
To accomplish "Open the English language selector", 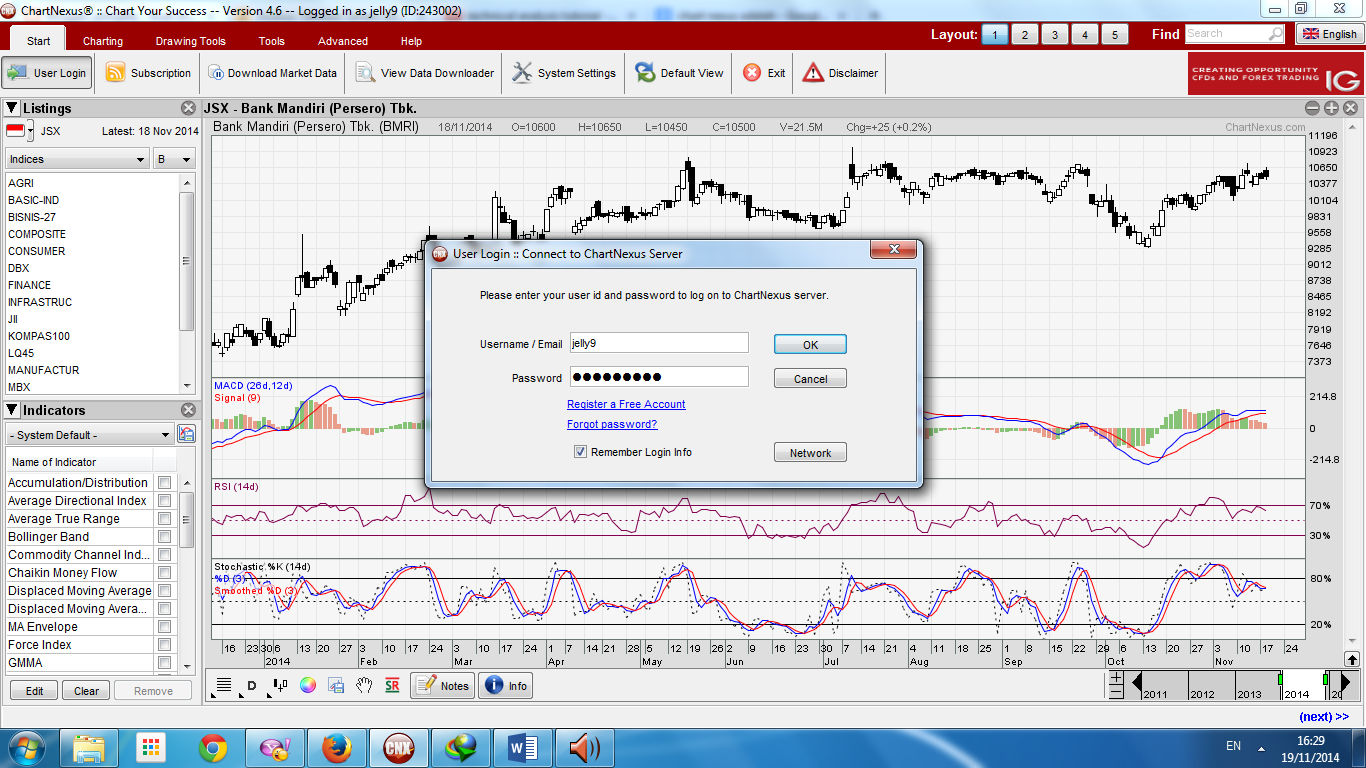I will click(1330, 34).
